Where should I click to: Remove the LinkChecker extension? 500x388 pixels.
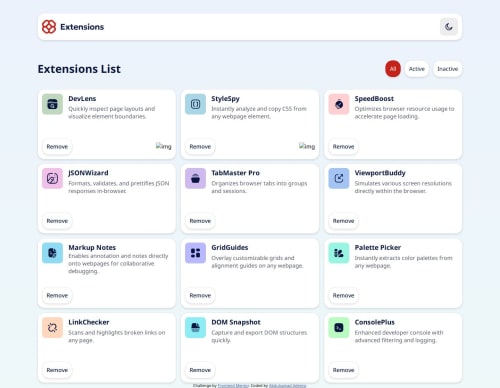click(x=57, y=370)
